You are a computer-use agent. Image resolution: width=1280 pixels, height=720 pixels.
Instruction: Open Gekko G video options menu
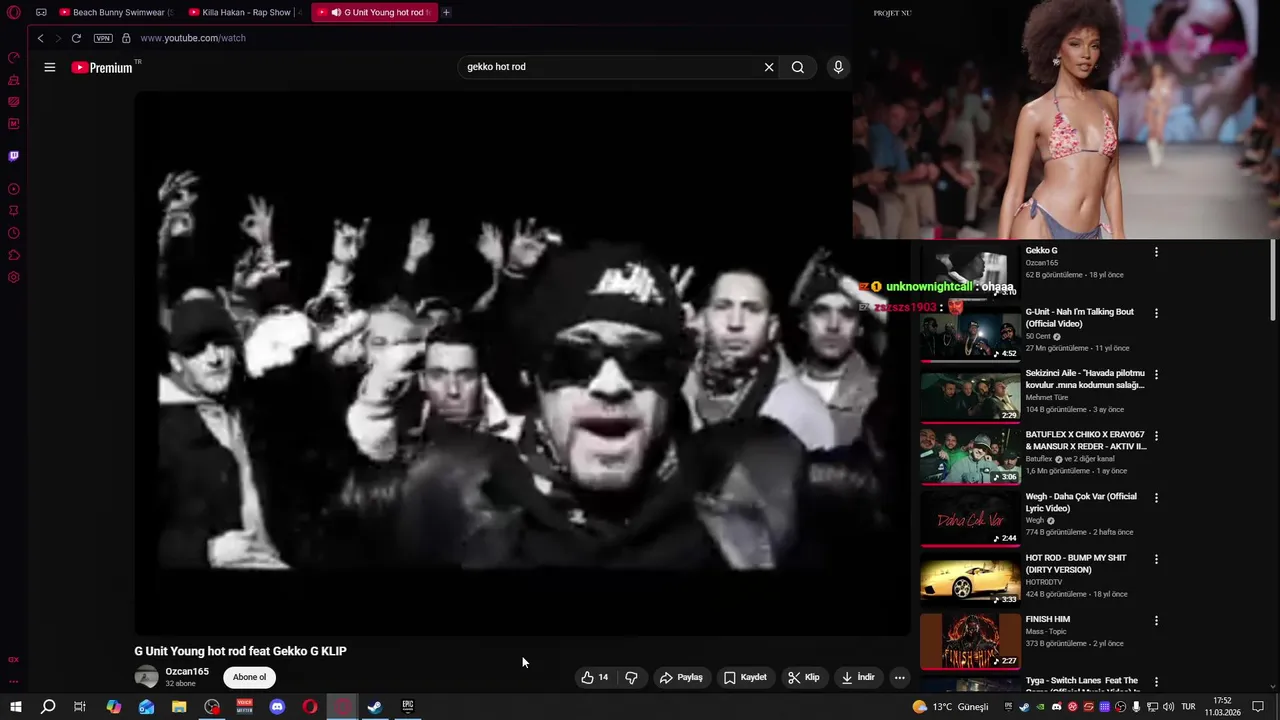click(x=1156, y=252)
